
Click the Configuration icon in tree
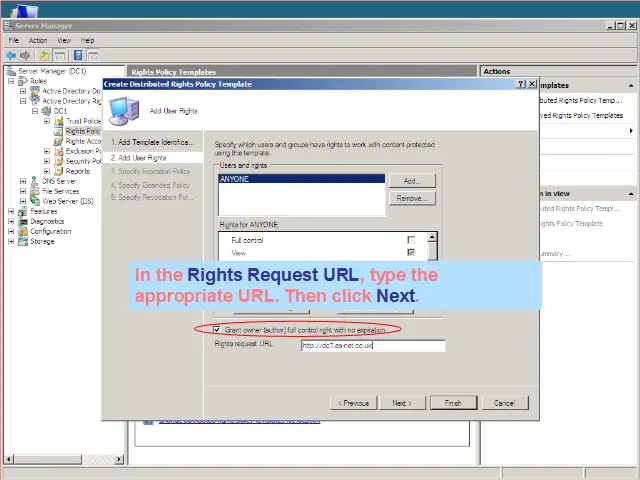tap(23, 231)
